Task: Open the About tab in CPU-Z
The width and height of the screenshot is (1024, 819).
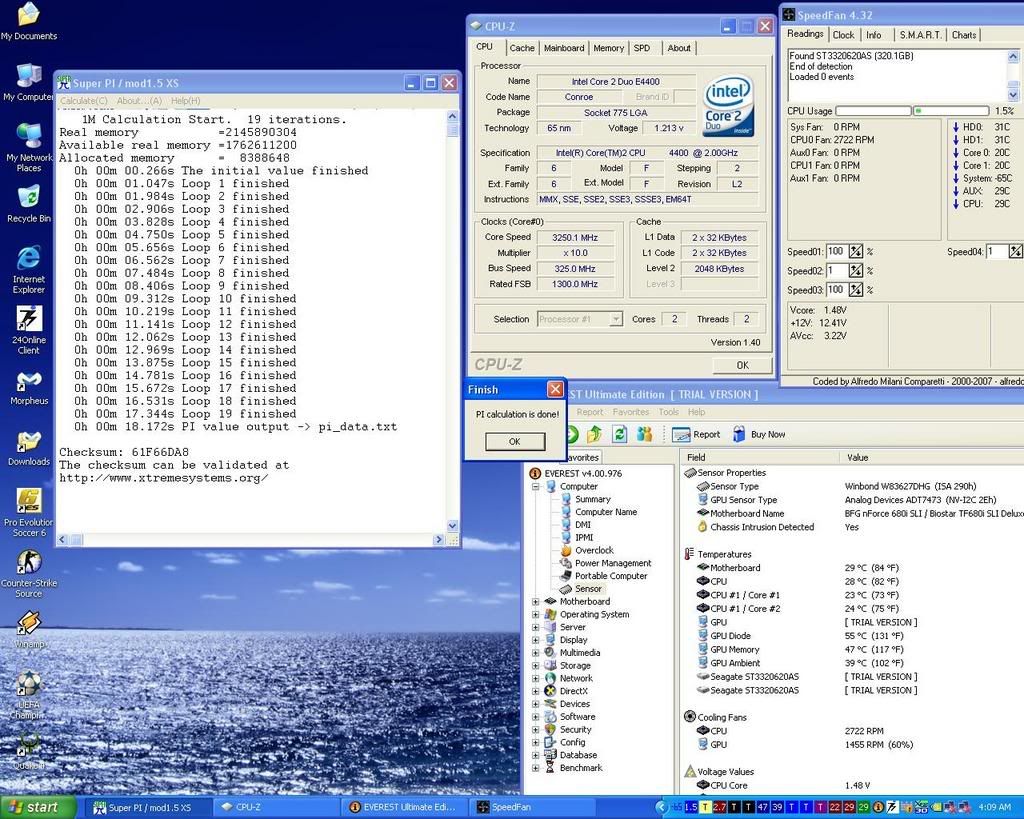Action: (x=679, y=48)
